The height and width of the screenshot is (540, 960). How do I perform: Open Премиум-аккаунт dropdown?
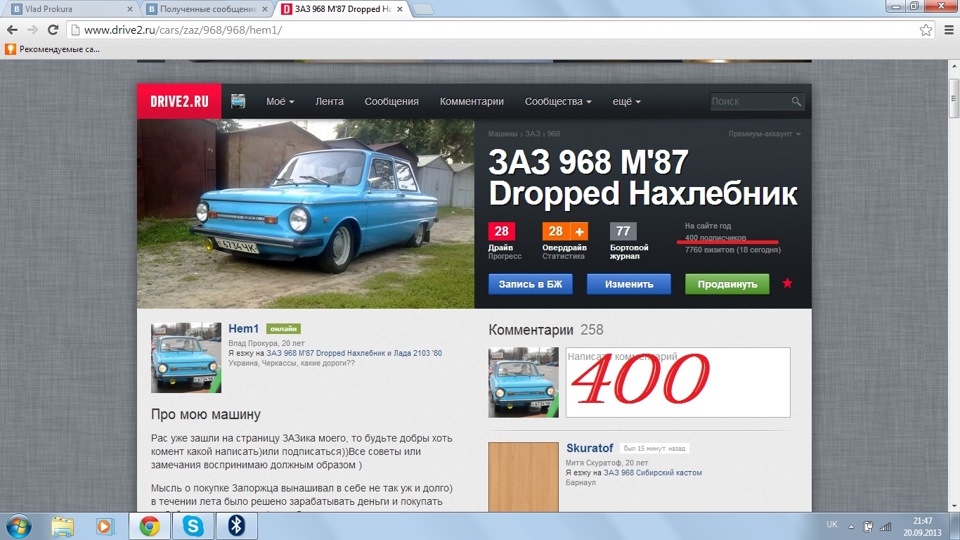tap(765, 133)
